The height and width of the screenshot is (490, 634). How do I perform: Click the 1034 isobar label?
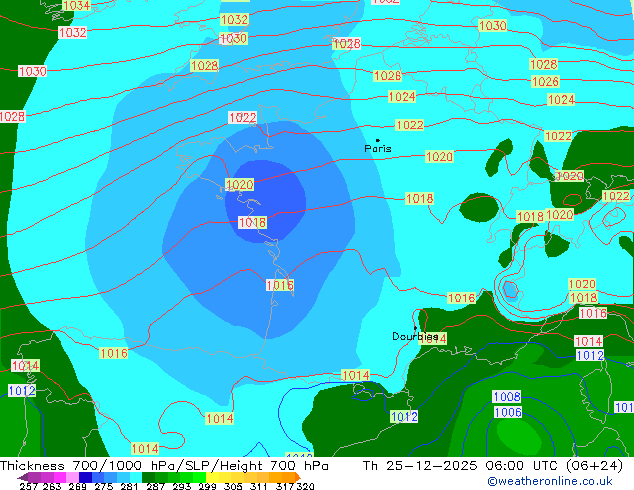(x=76, y=6)
